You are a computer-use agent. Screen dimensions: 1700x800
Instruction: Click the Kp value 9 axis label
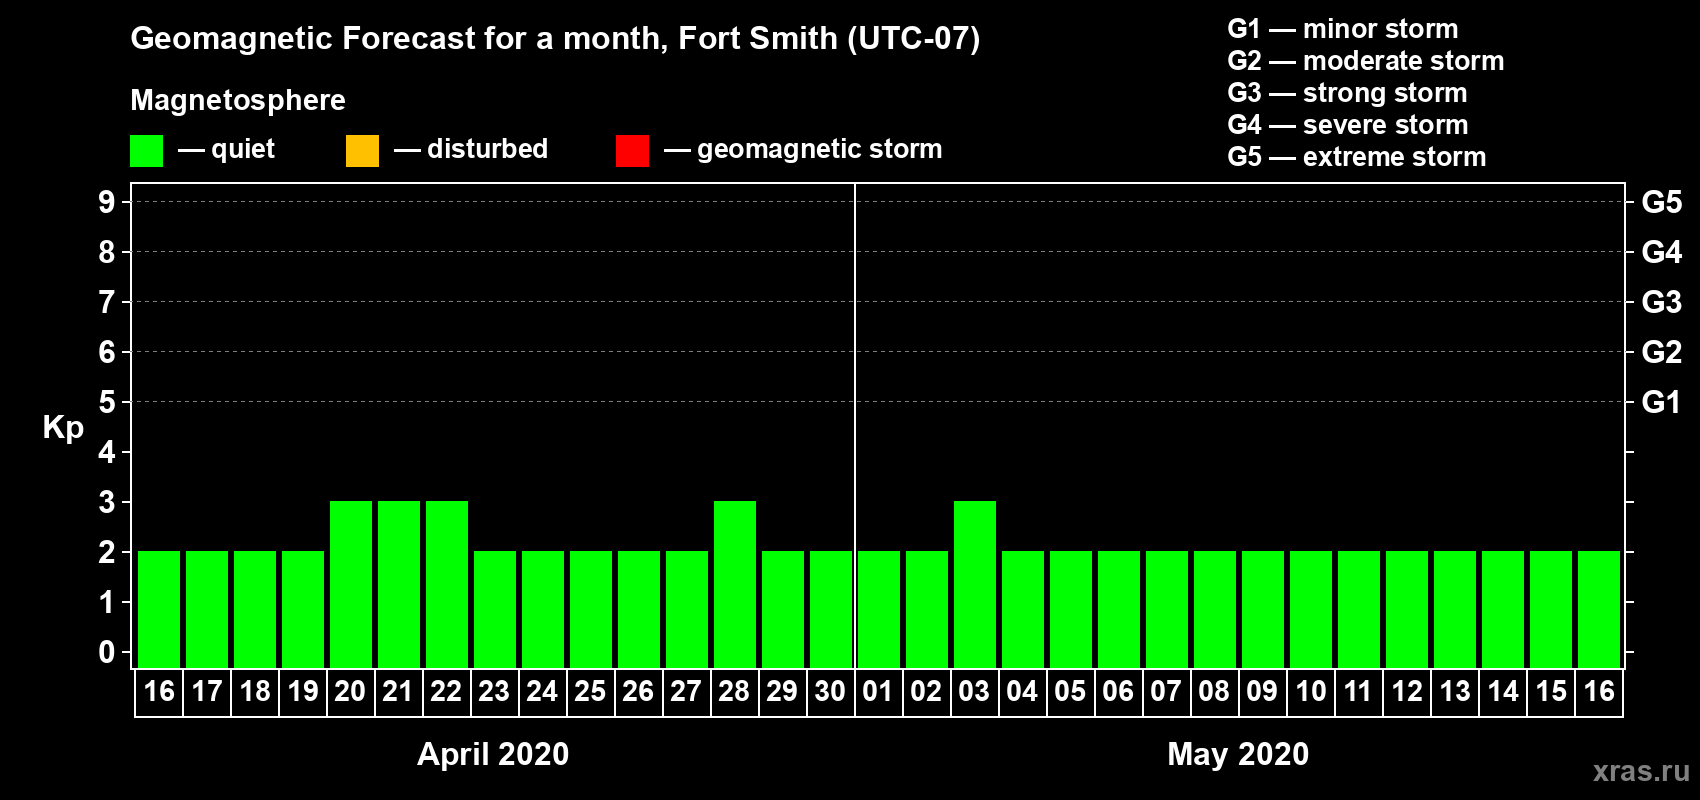(x=107, y=202)
